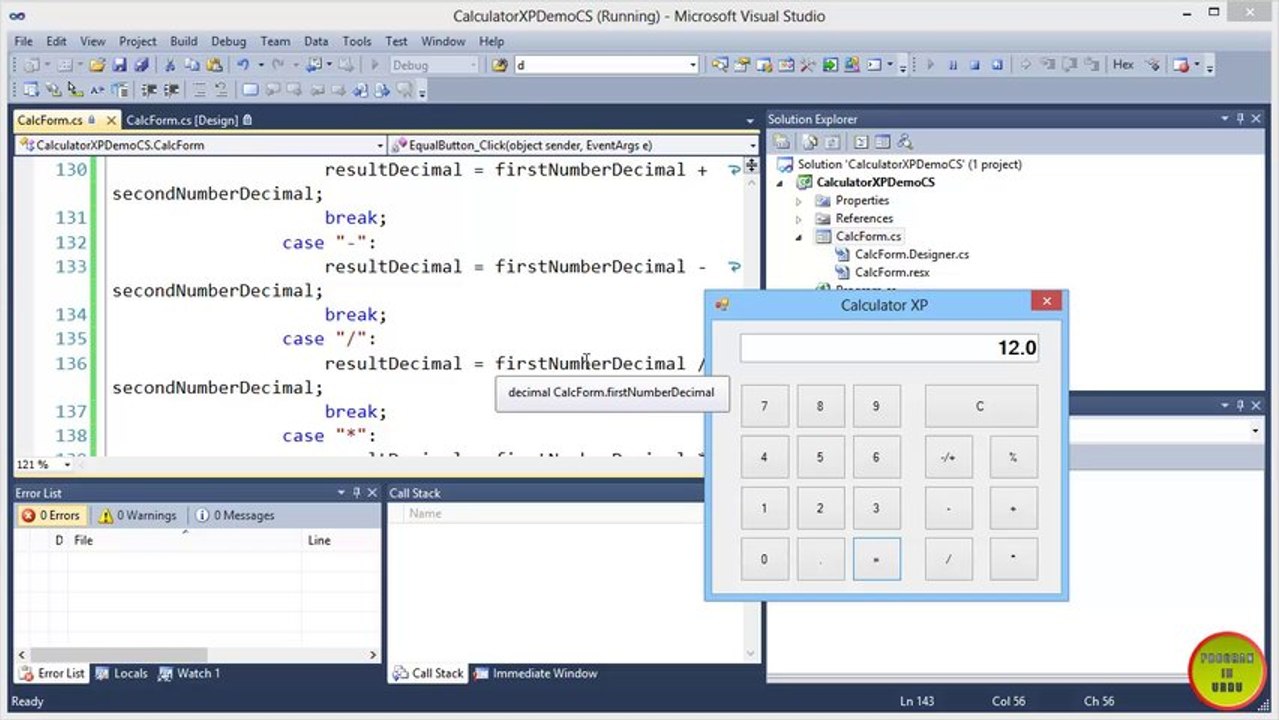The height and width of the screenshot is (720, 1279).
Task: Click the Cut scissors icon
Action: pos(170,65)
